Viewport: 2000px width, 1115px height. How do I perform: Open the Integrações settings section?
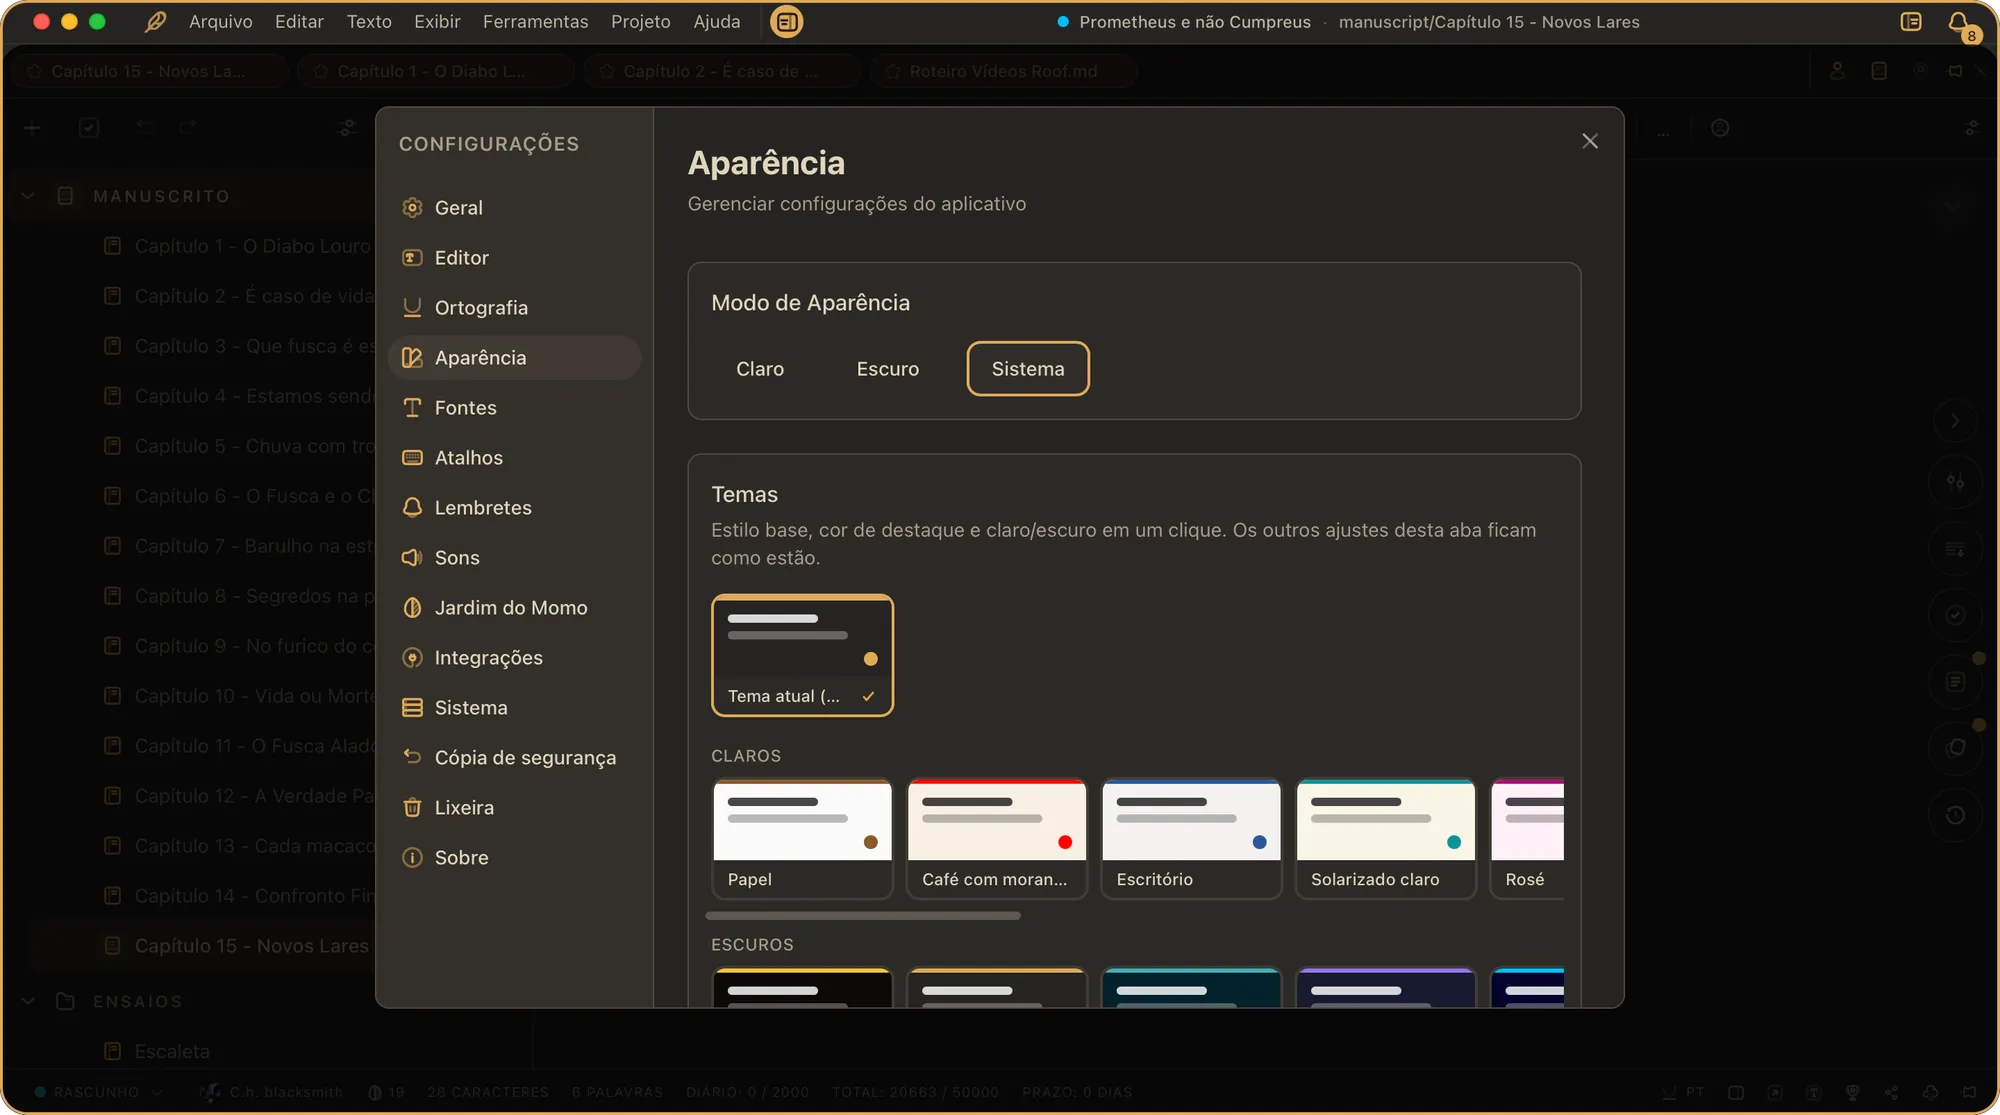[x=514, y=658]
